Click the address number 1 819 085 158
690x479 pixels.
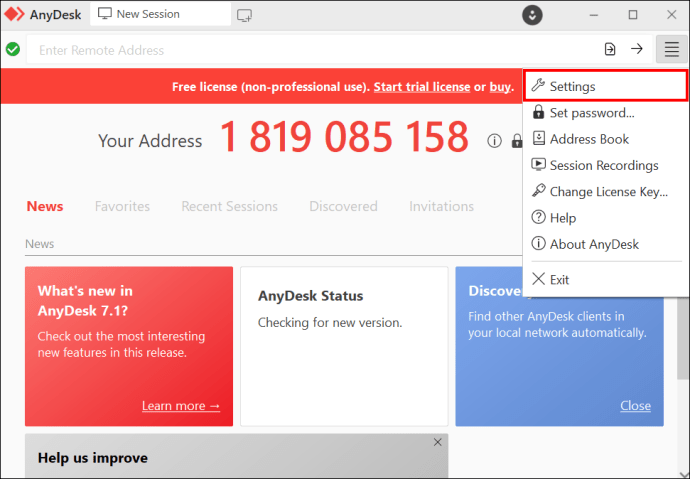pyautogui.click(x=344, y=137)
